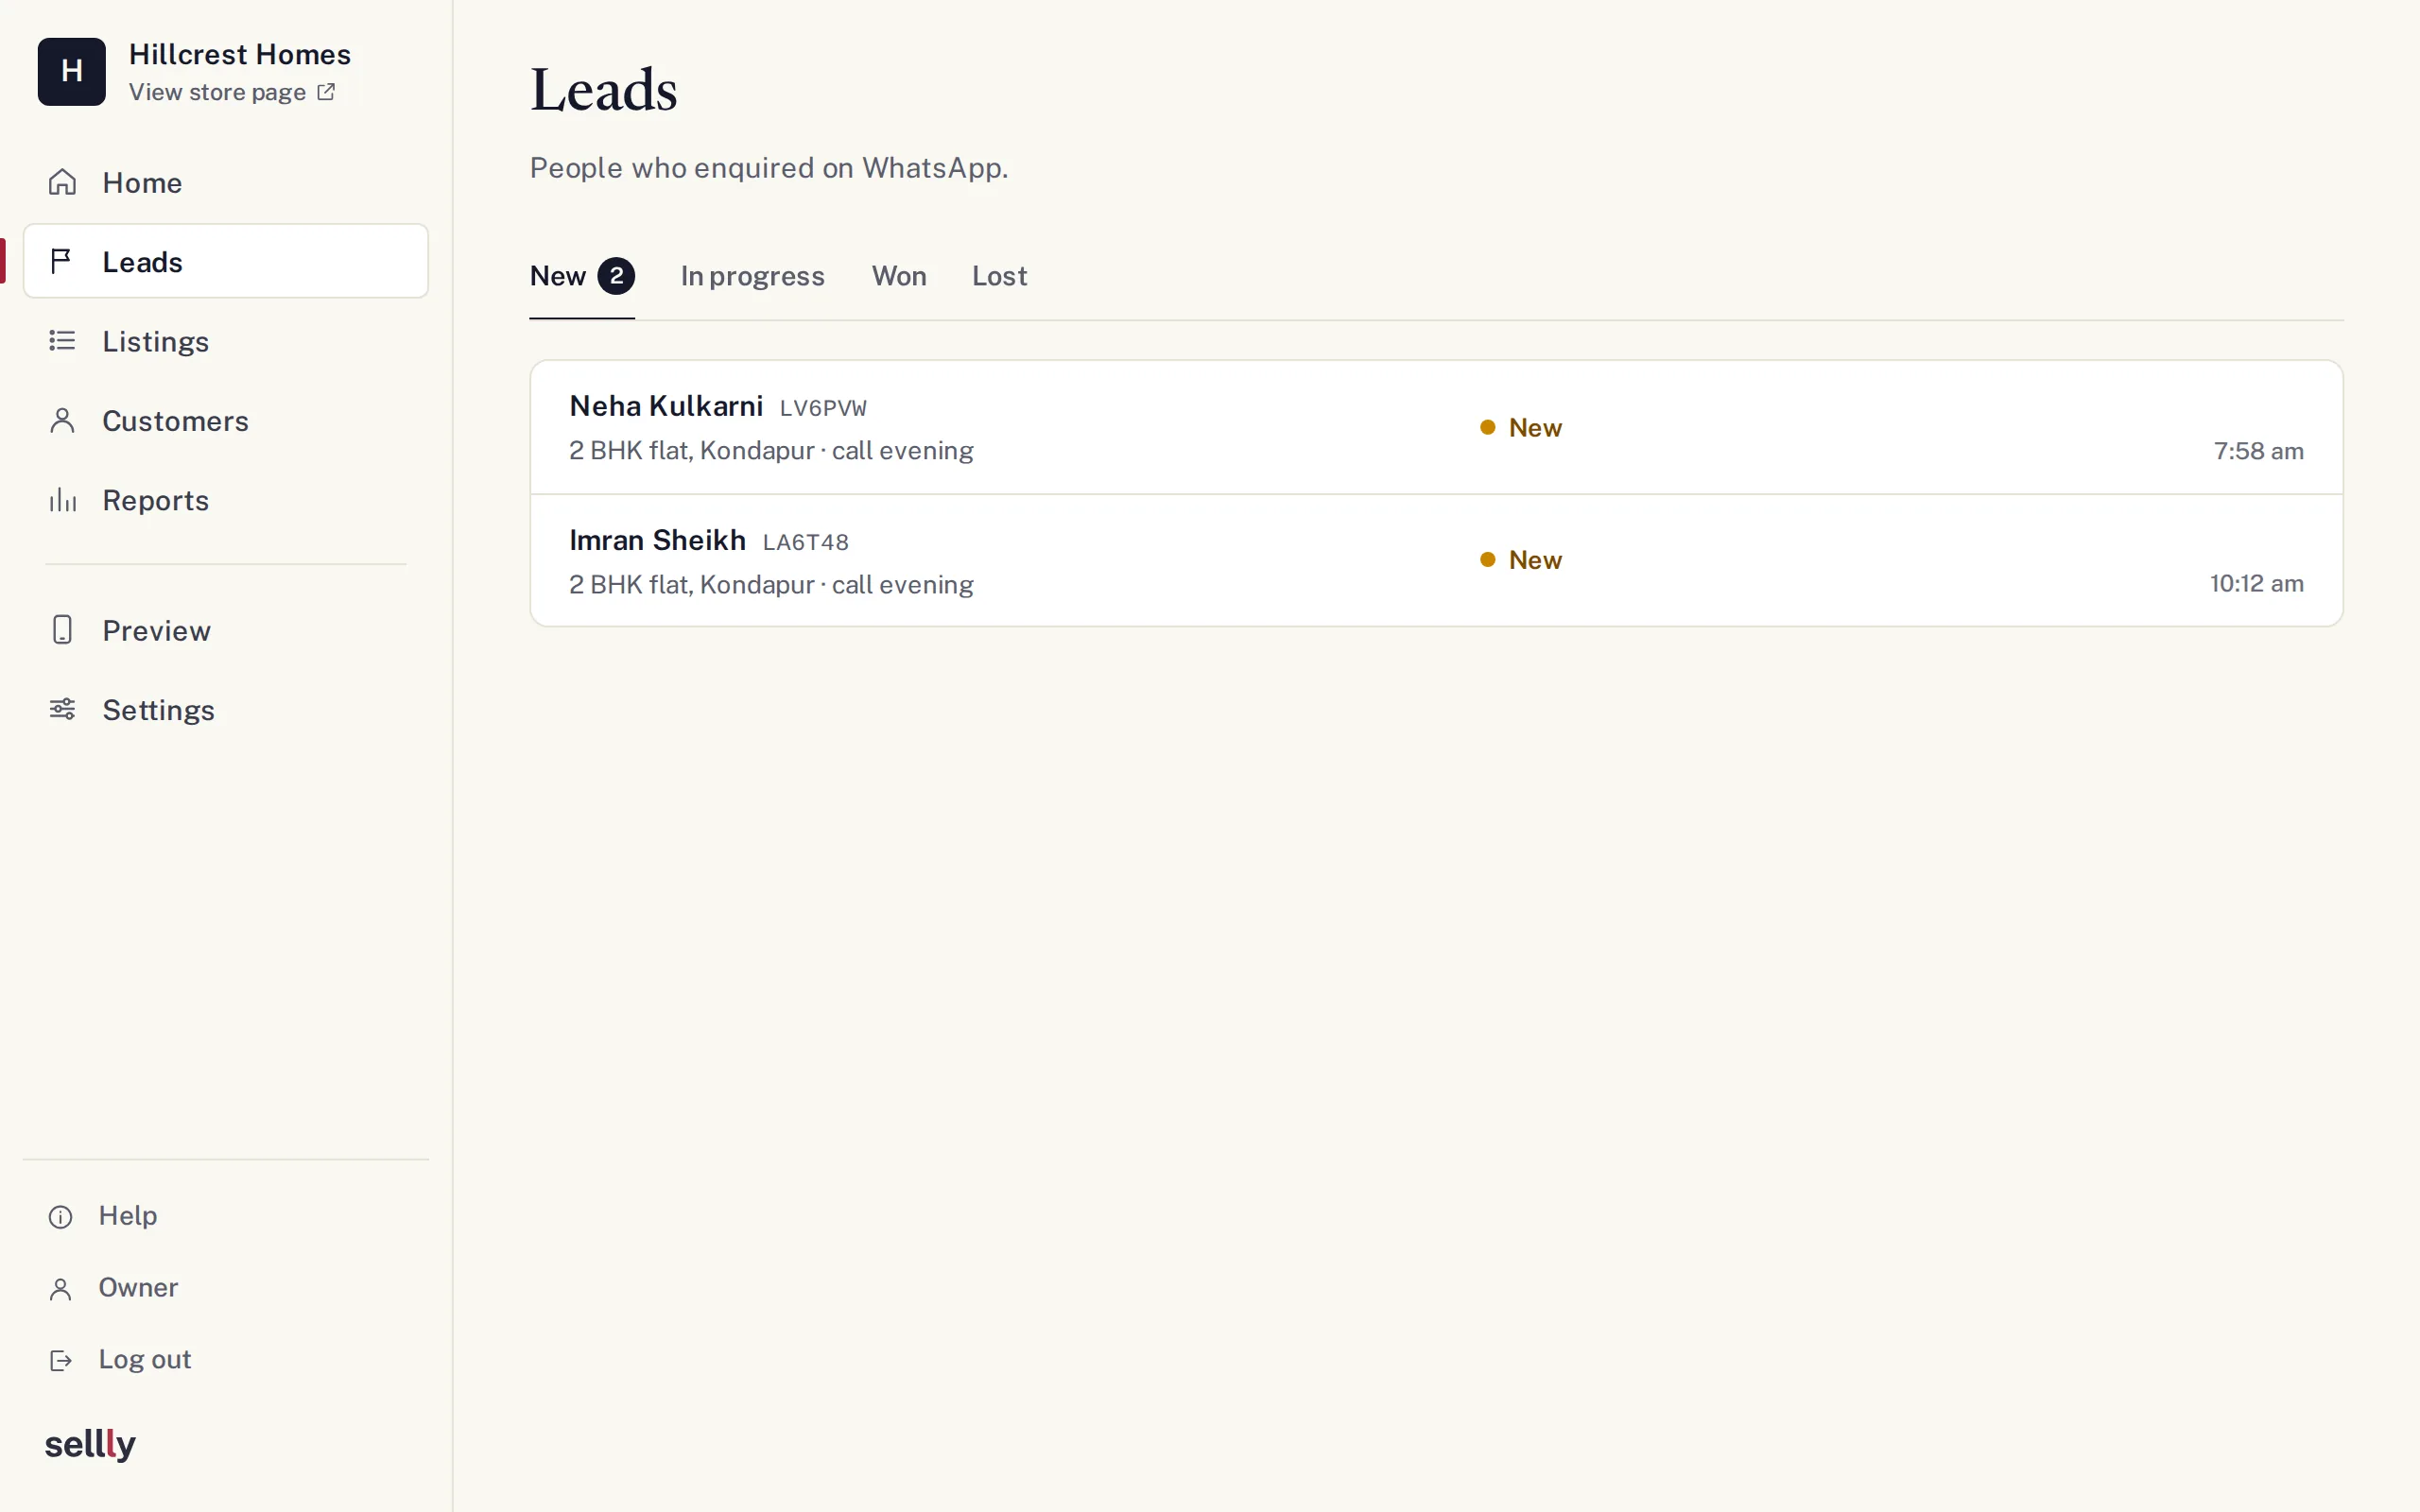Click the Listings list icon

(62, 341)
